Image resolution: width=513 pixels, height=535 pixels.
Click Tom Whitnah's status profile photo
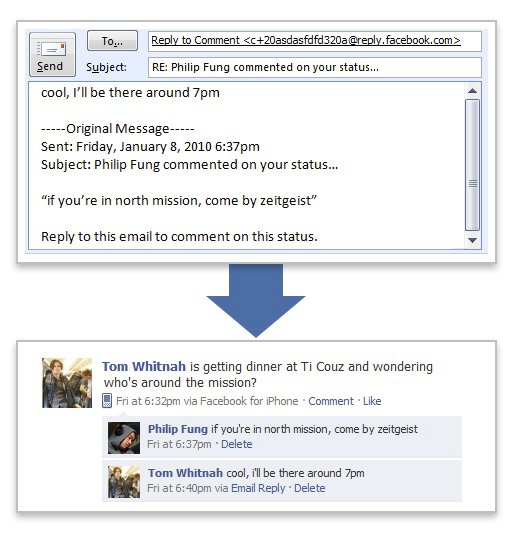click(67, 383)
